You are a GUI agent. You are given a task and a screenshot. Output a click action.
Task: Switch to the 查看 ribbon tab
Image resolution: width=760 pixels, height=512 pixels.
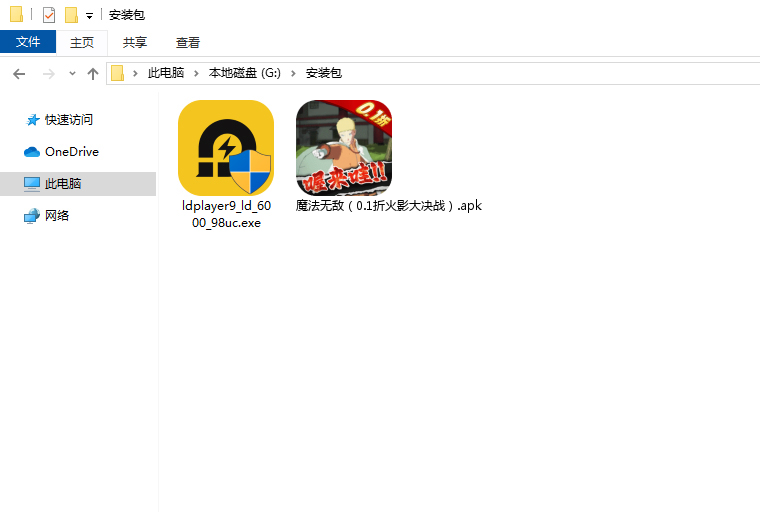click(188, 42)
